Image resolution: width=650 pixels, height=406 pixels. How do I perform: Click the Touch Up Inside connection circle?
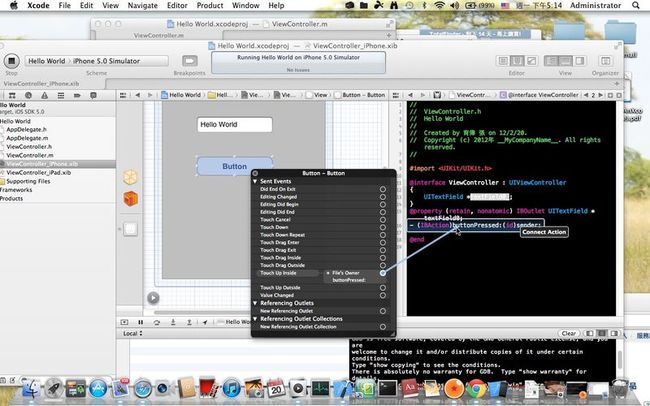pos(383,273)
